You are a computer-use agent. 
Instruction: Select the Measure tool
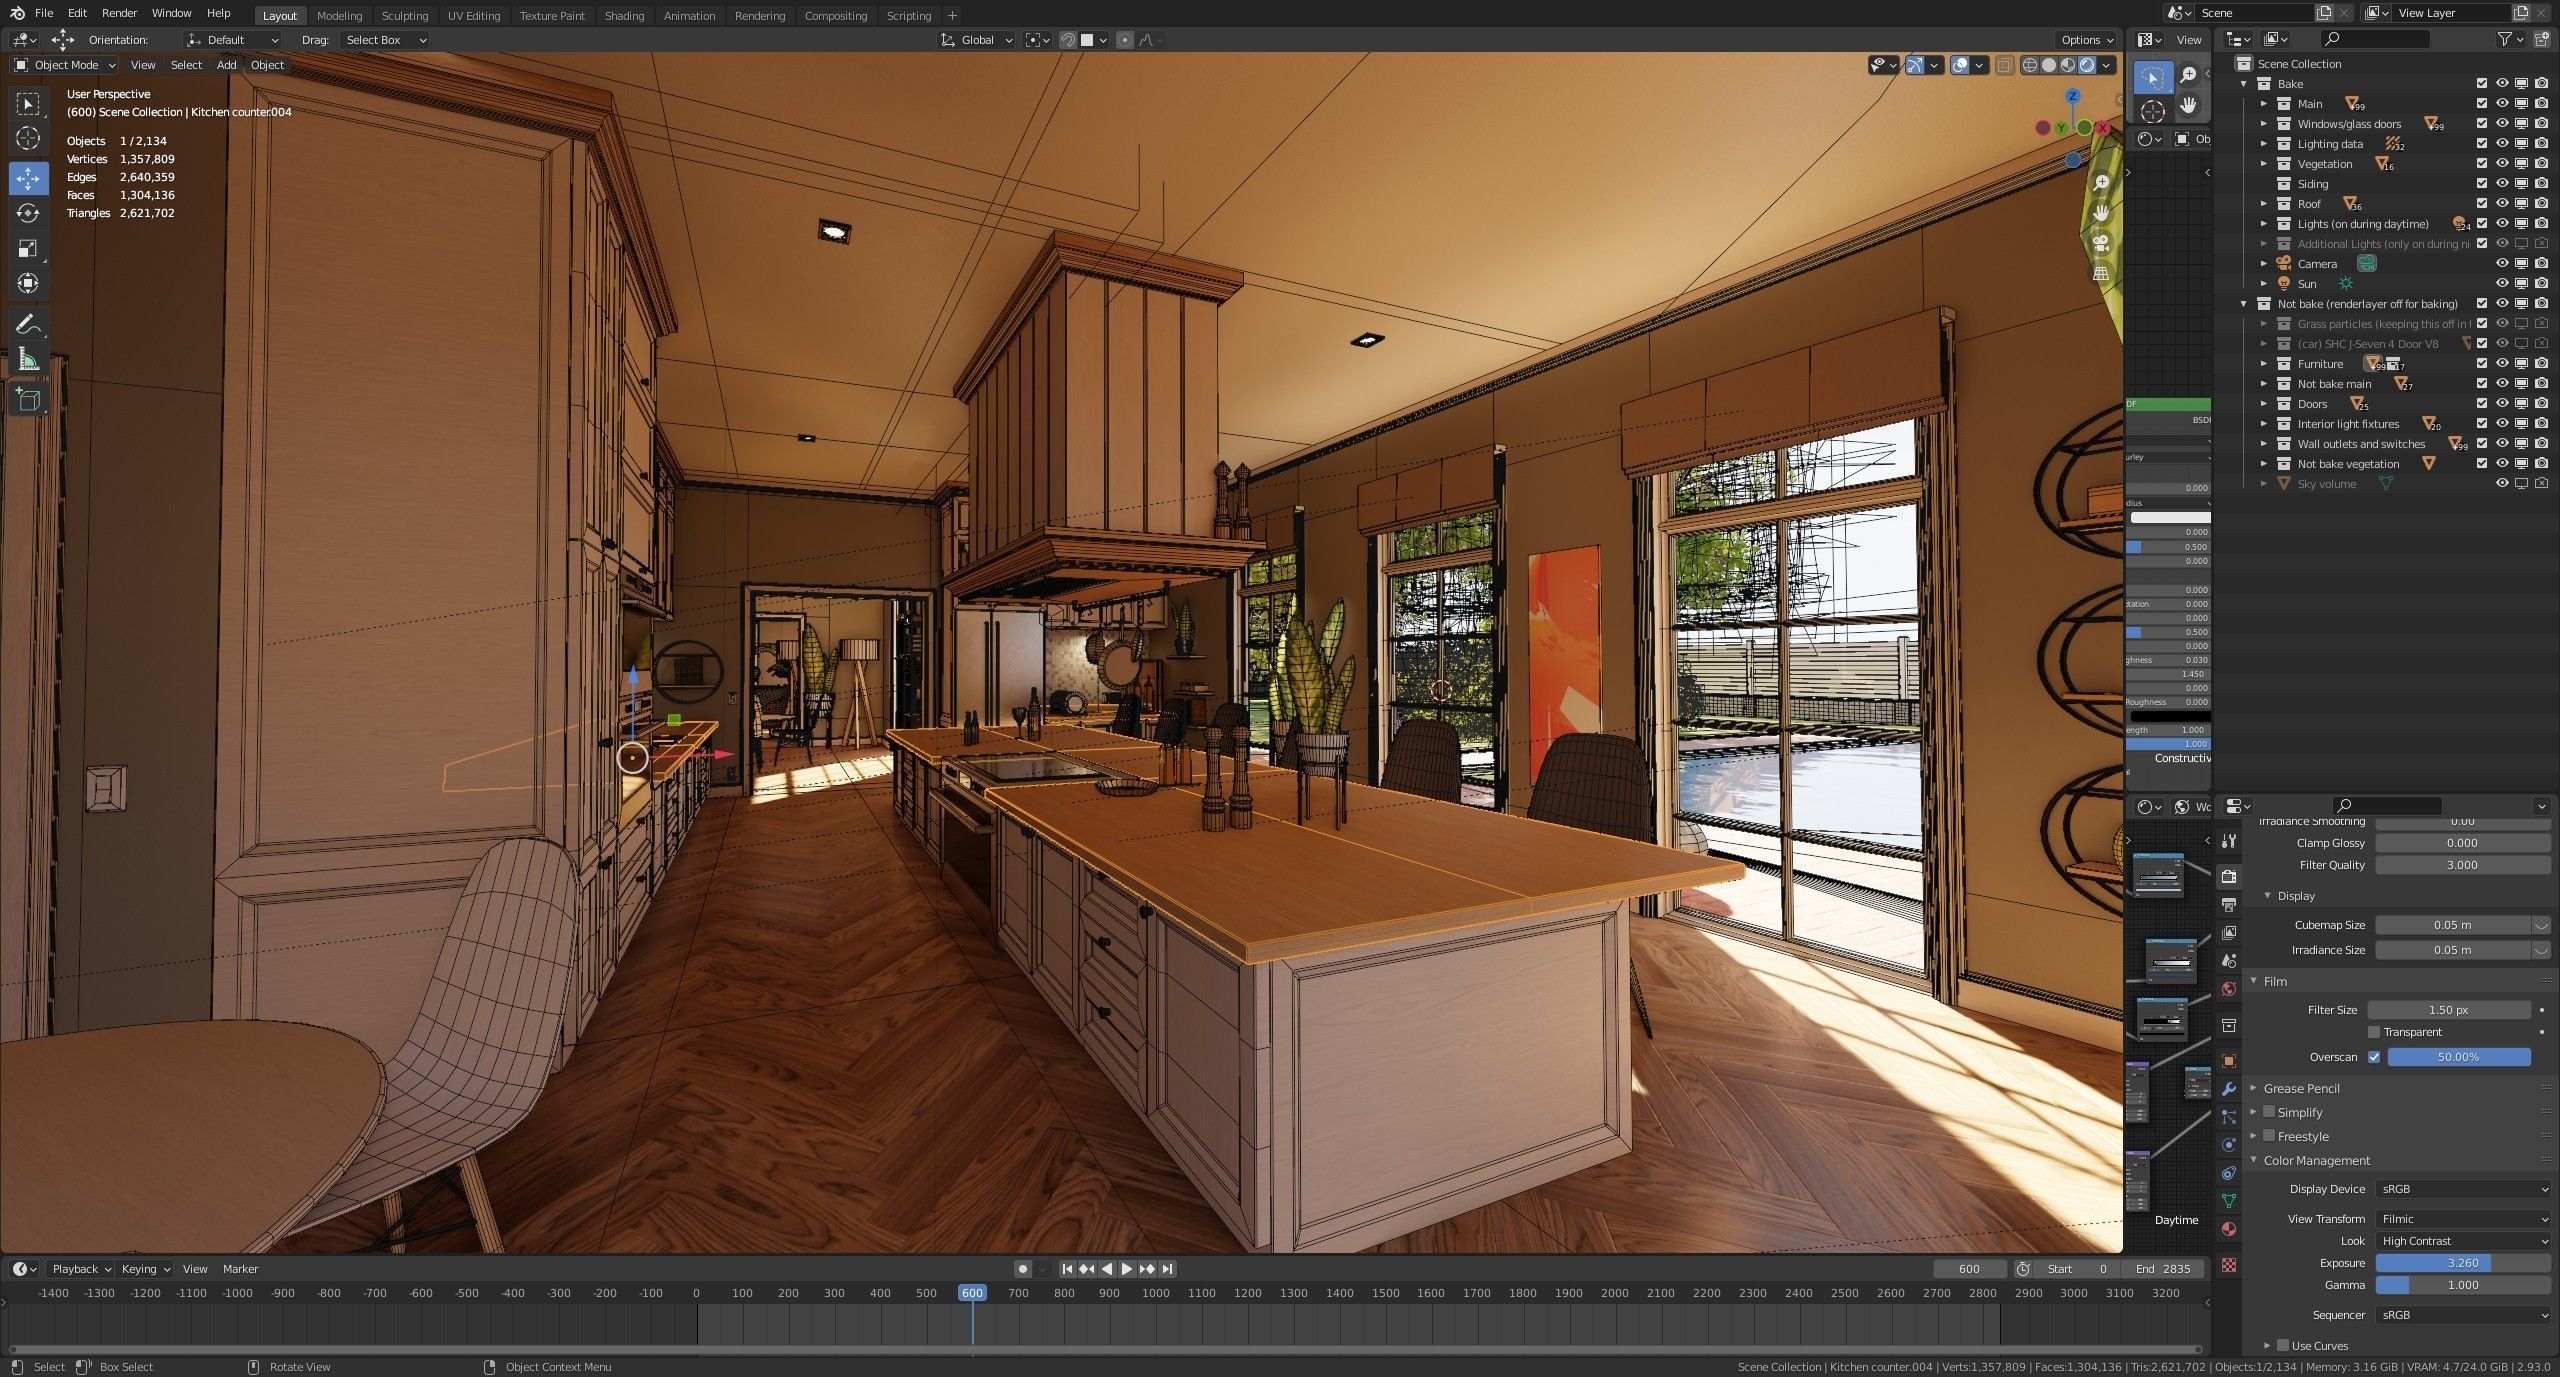[28, 359]
